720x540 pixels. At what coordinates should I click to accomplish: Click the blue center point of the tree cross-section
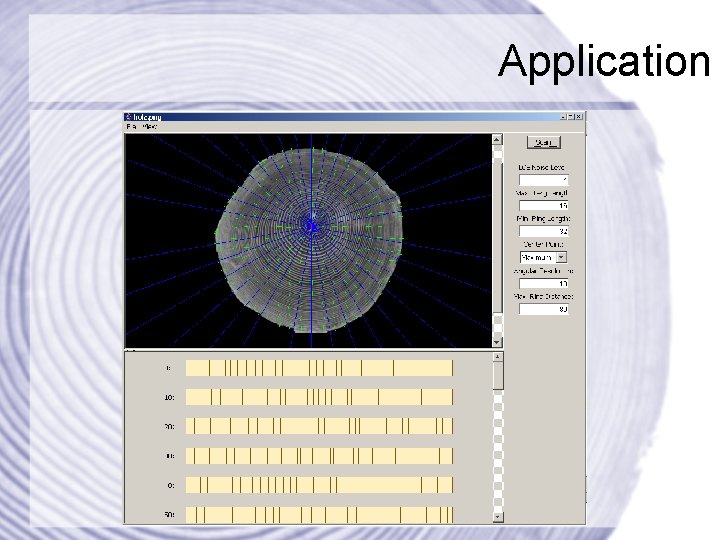311,226
